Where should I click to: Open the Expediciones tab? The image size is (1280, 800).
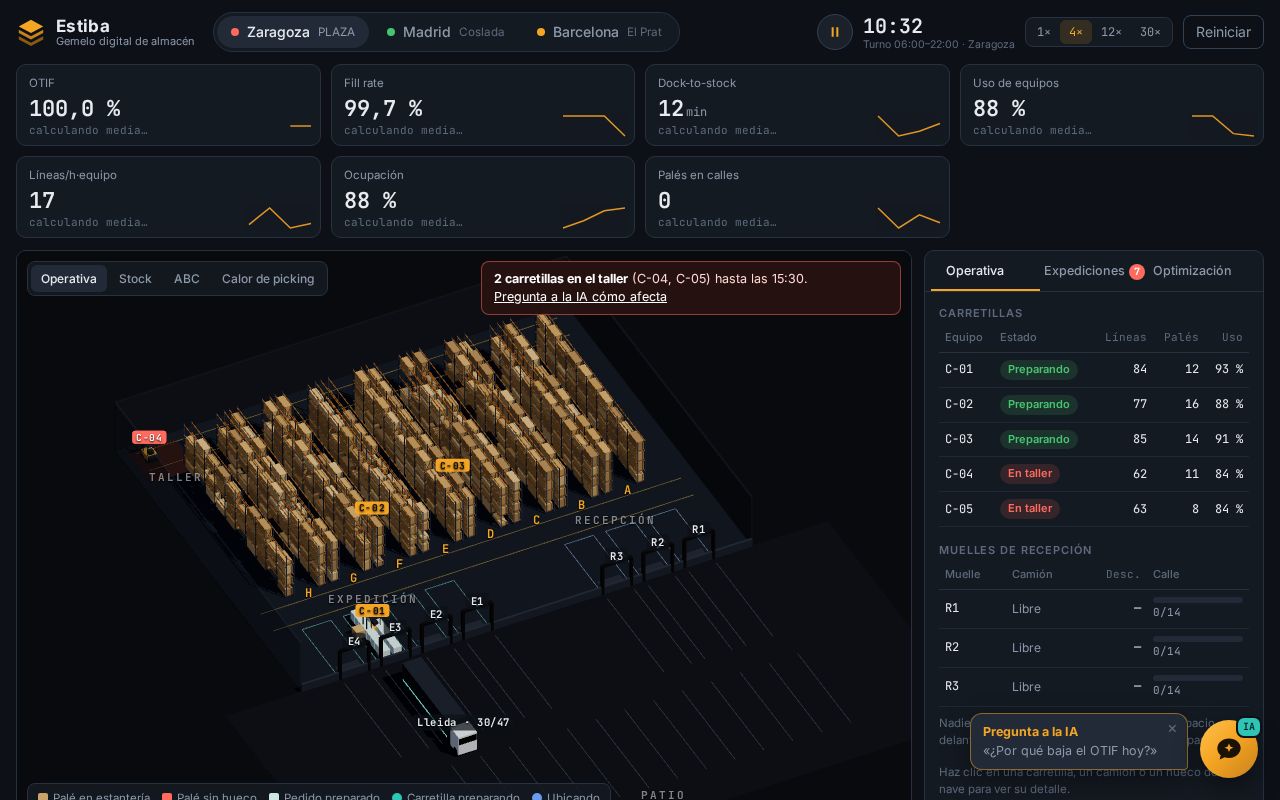1094,271
